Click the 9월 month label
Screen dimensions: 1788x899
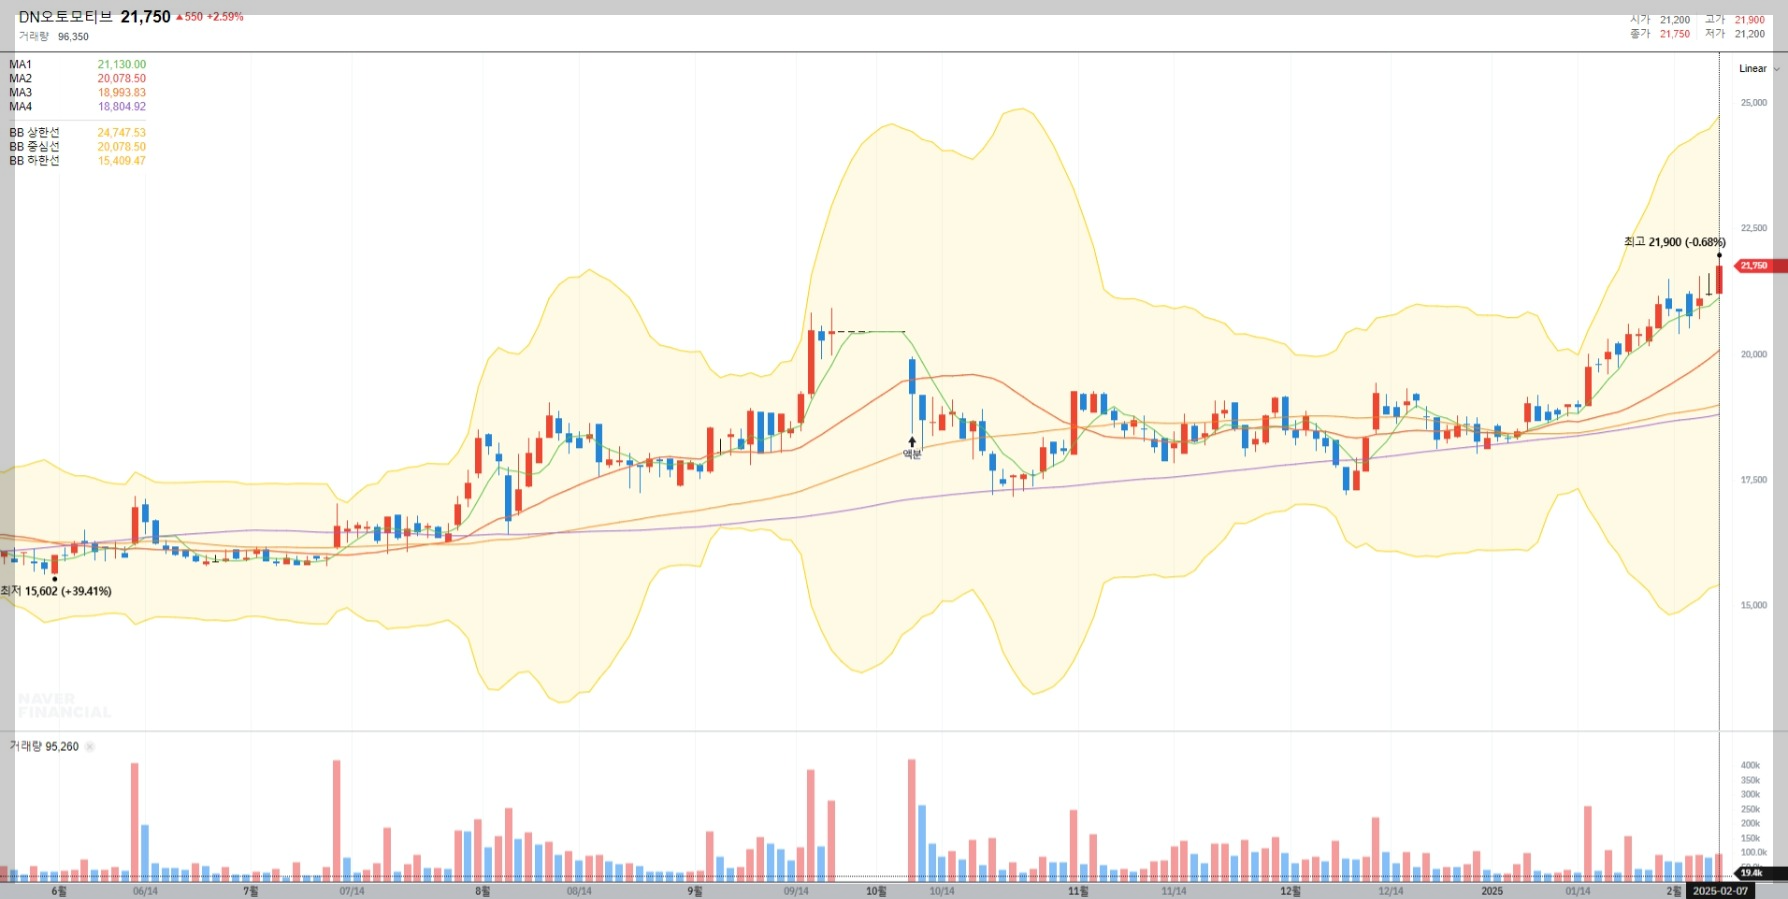(695, 892)
